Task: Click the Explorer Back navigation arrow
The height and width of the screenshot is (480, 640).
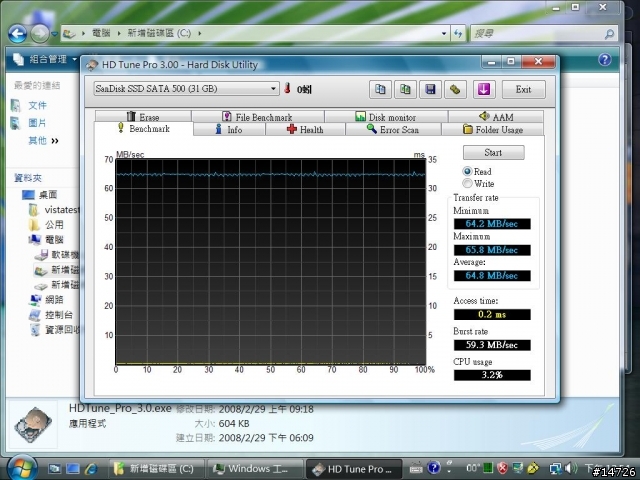Action: (18, 34)
